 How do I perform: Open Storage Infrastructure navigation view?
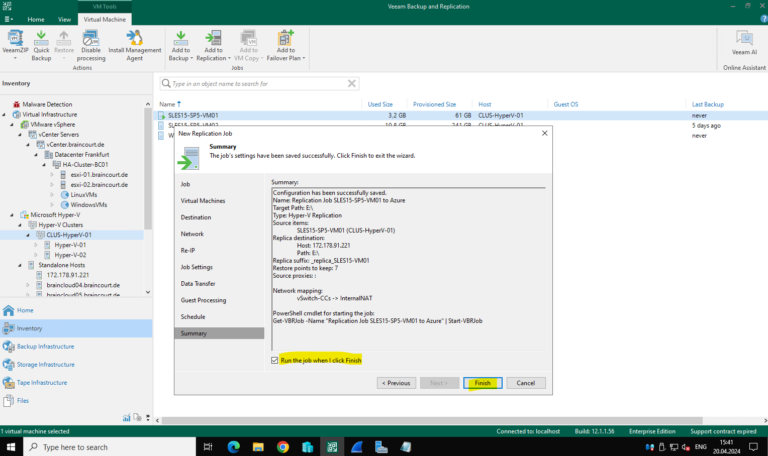pyautogui.click(x=46, y=365)
